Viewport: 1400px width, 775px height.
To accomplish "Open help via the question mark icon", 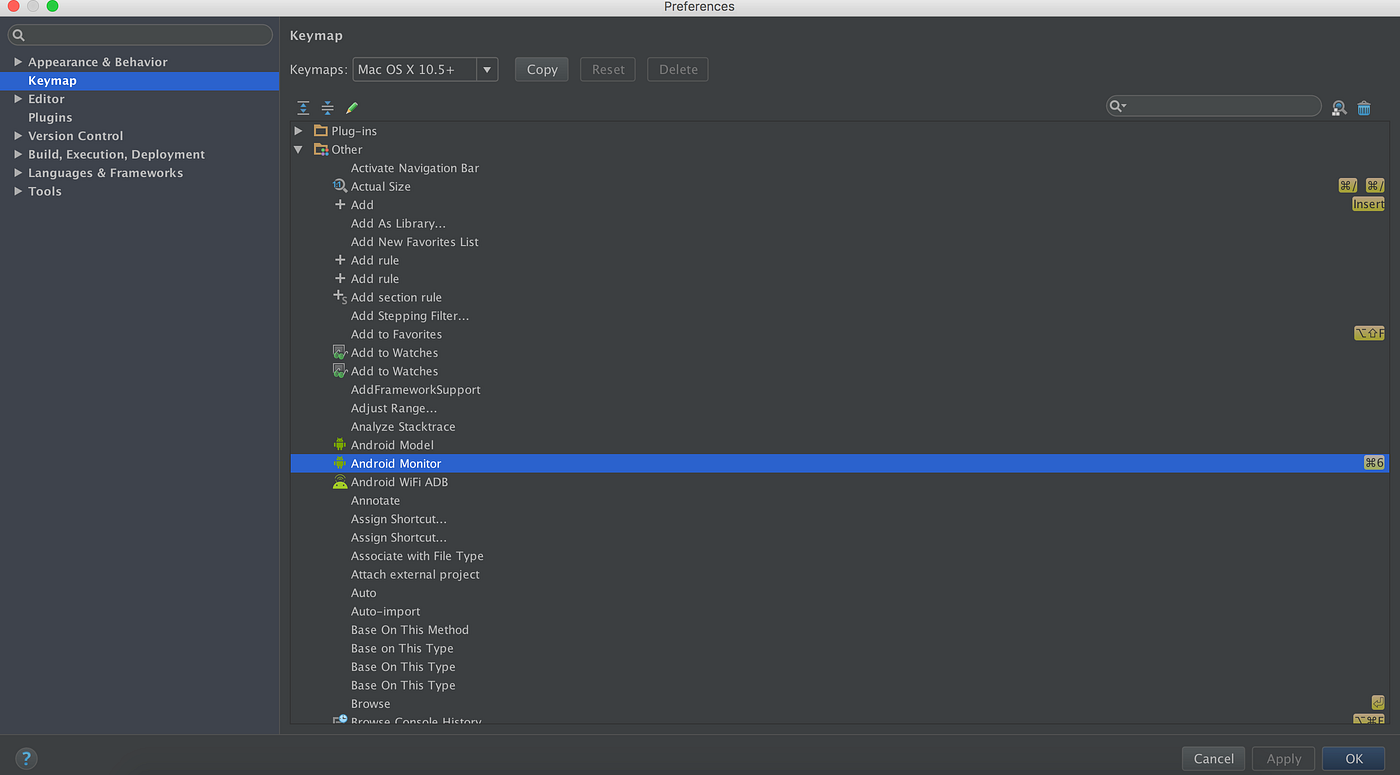I will 26,758.
